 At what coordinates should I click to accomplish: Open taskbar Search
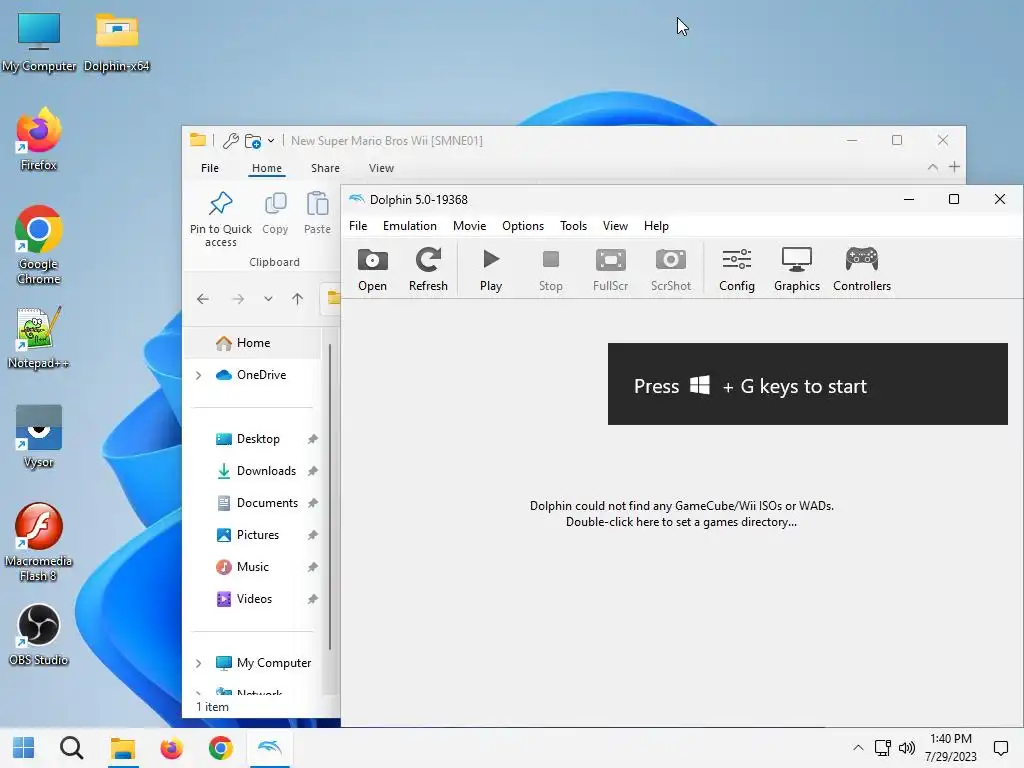(x=72, y=748)
